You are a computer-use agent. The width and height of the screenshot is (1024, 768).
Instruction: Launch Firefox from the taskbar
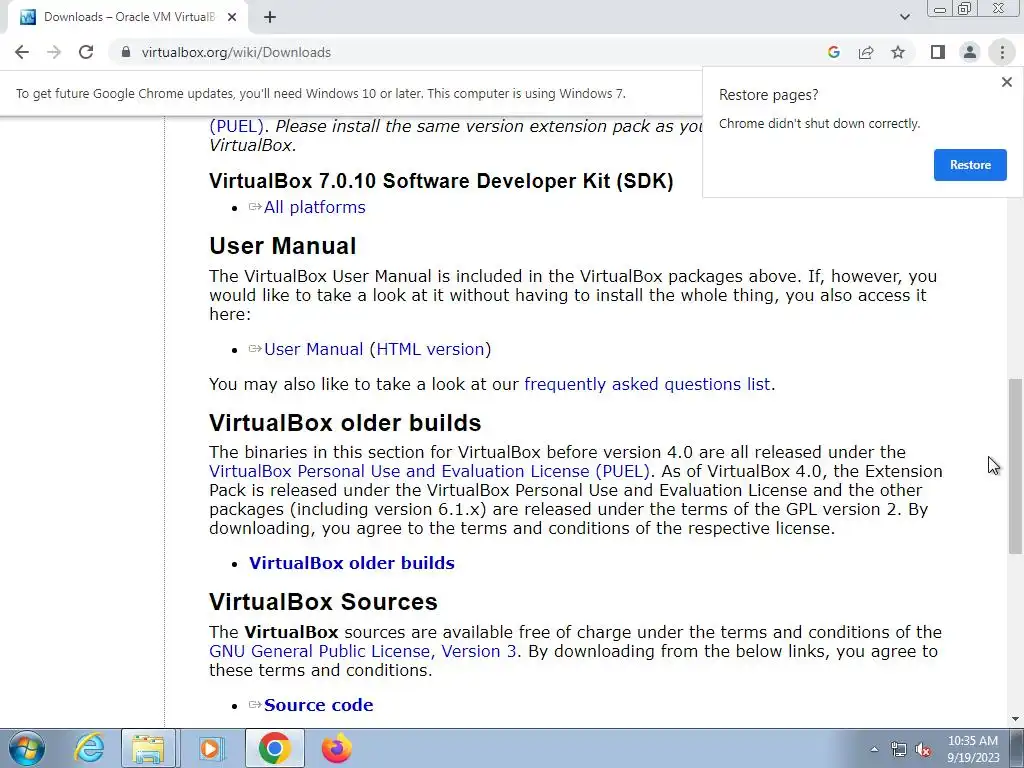[x=337, y=748]
